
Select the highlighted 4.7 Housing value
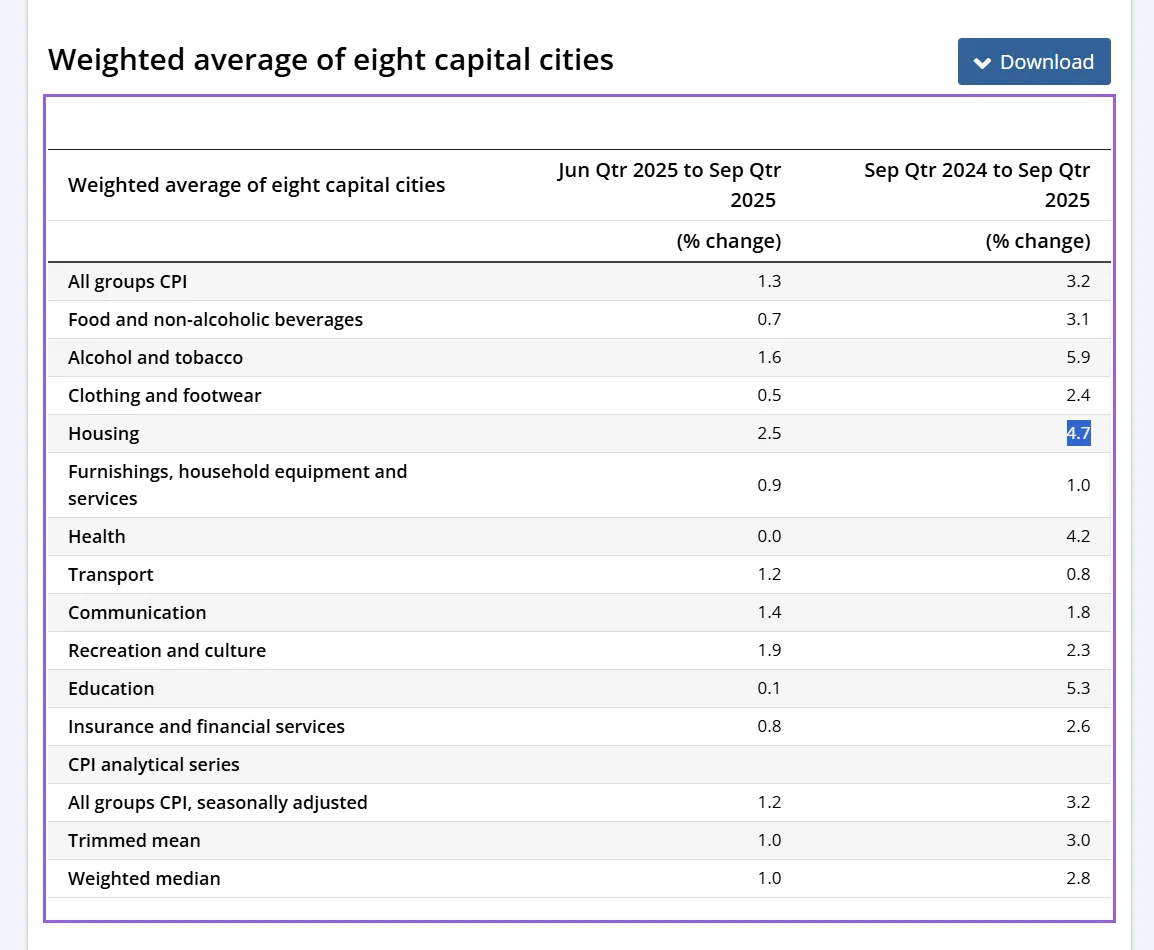(1077, 434)
